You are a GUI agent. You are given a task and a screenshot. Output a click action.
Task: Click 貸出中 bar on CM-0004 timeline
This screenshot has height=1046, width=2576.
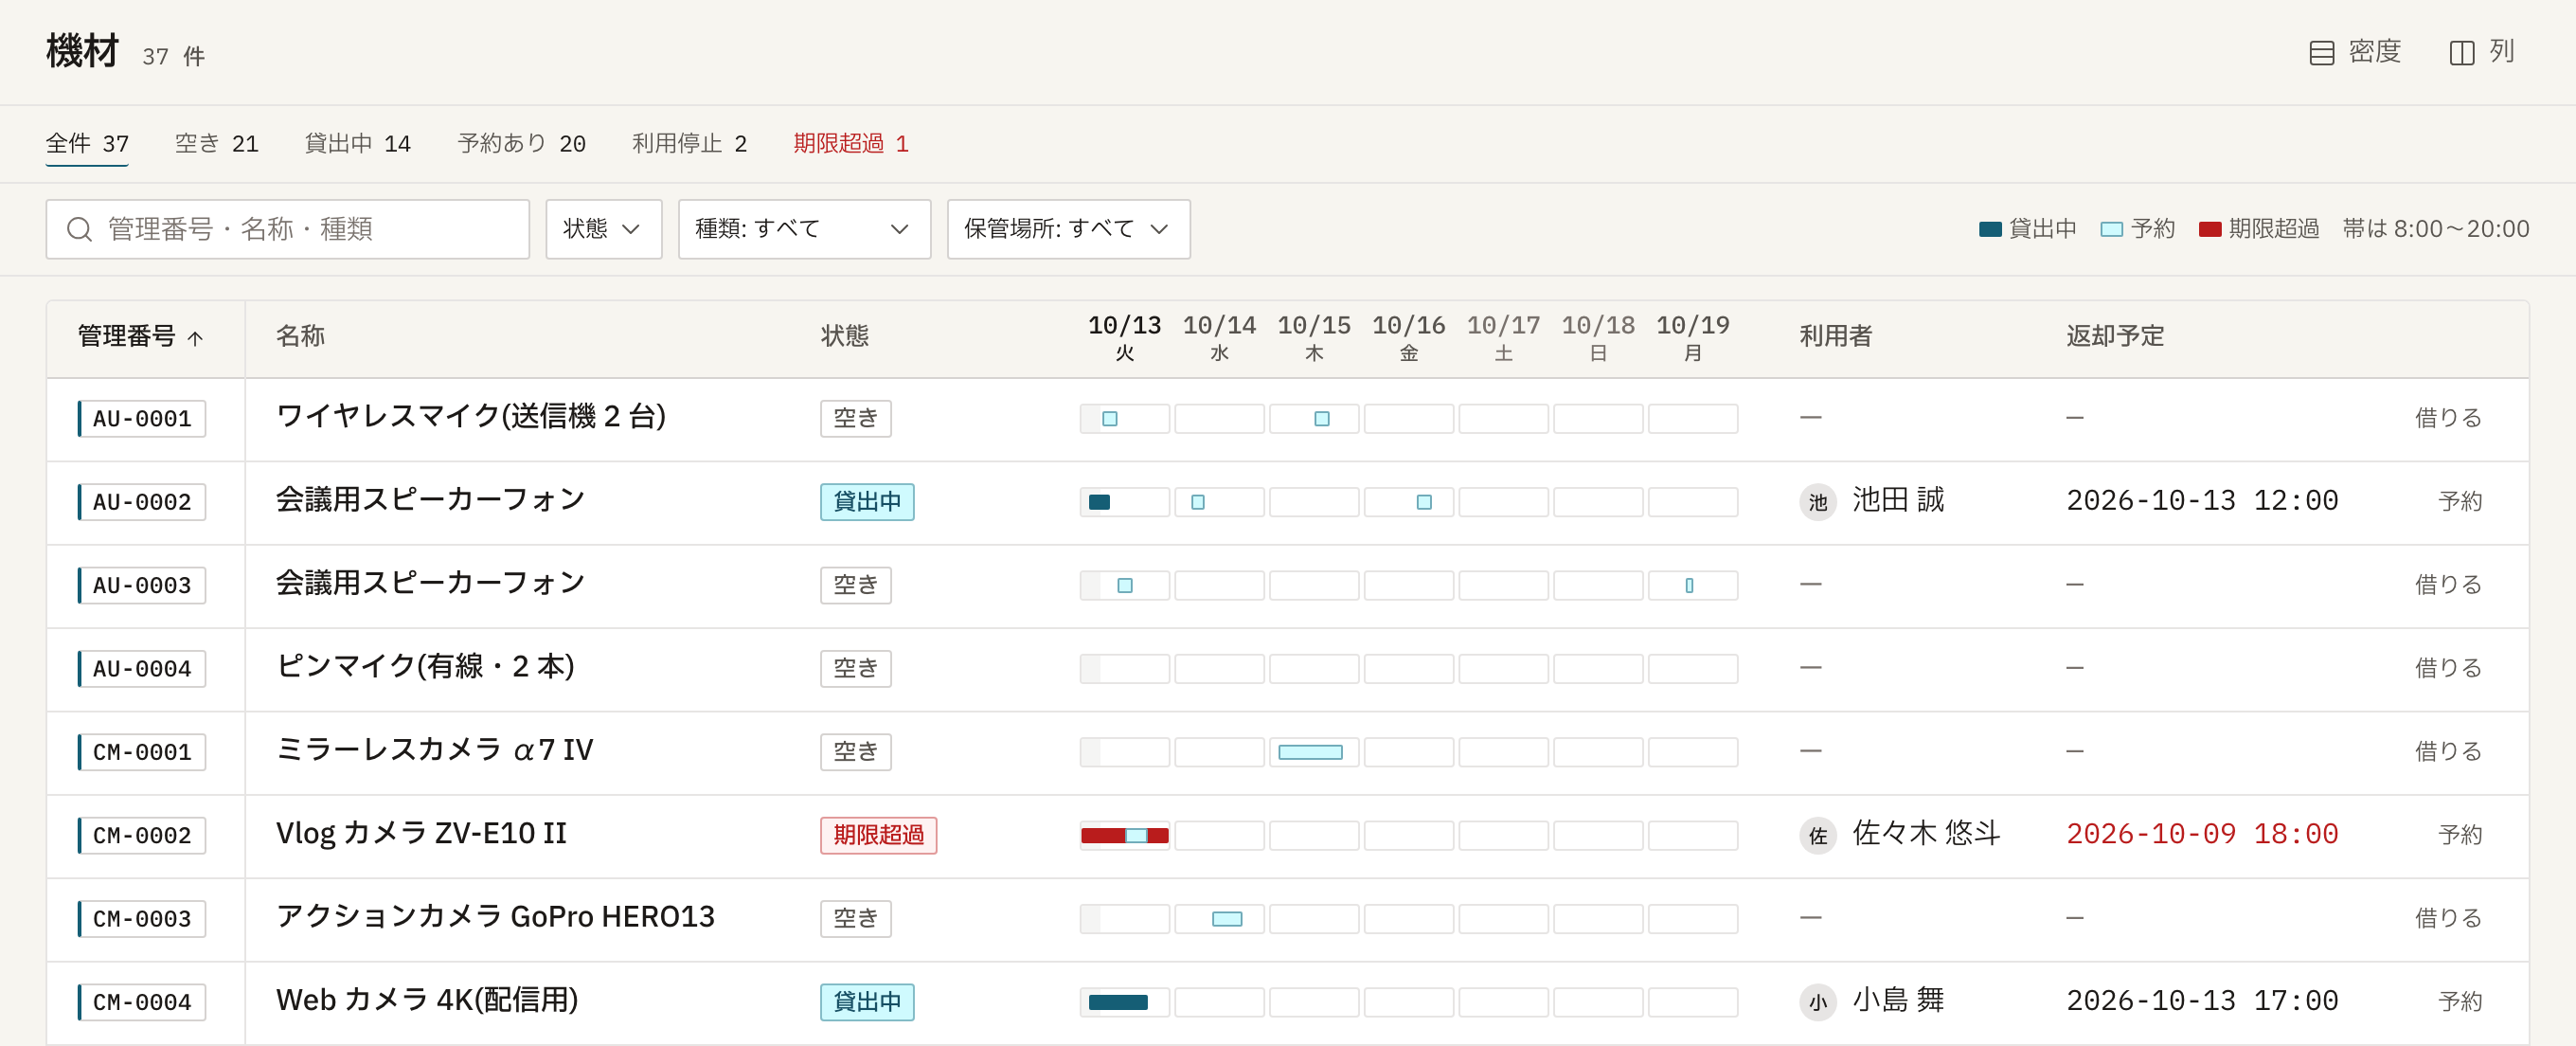pyautogui.click(x=1118, y=1002)
